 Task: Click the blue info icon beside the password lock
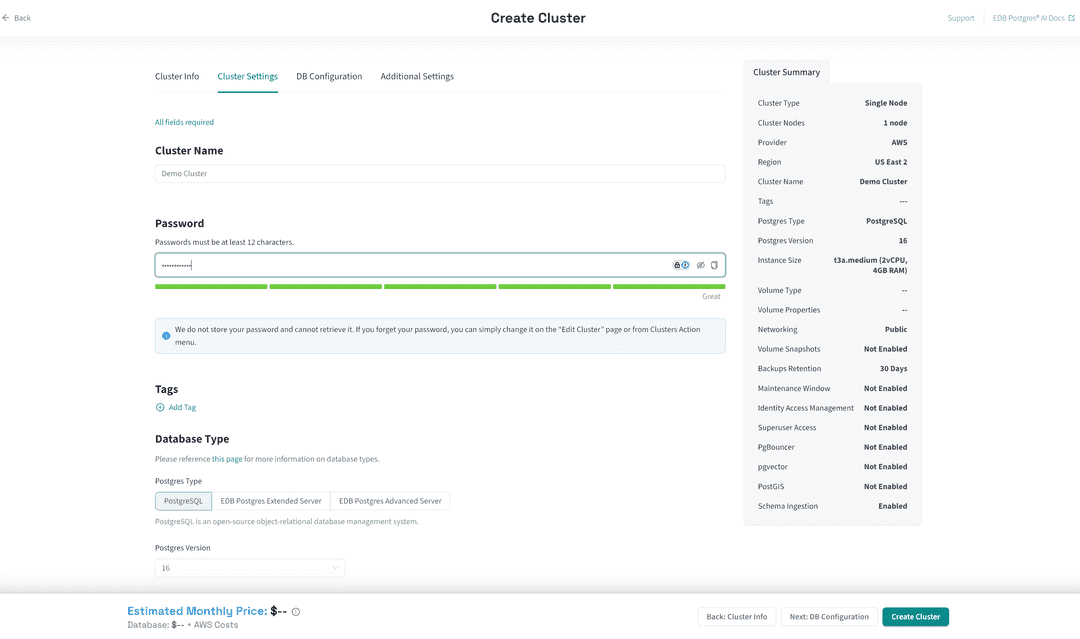[684, 264]
